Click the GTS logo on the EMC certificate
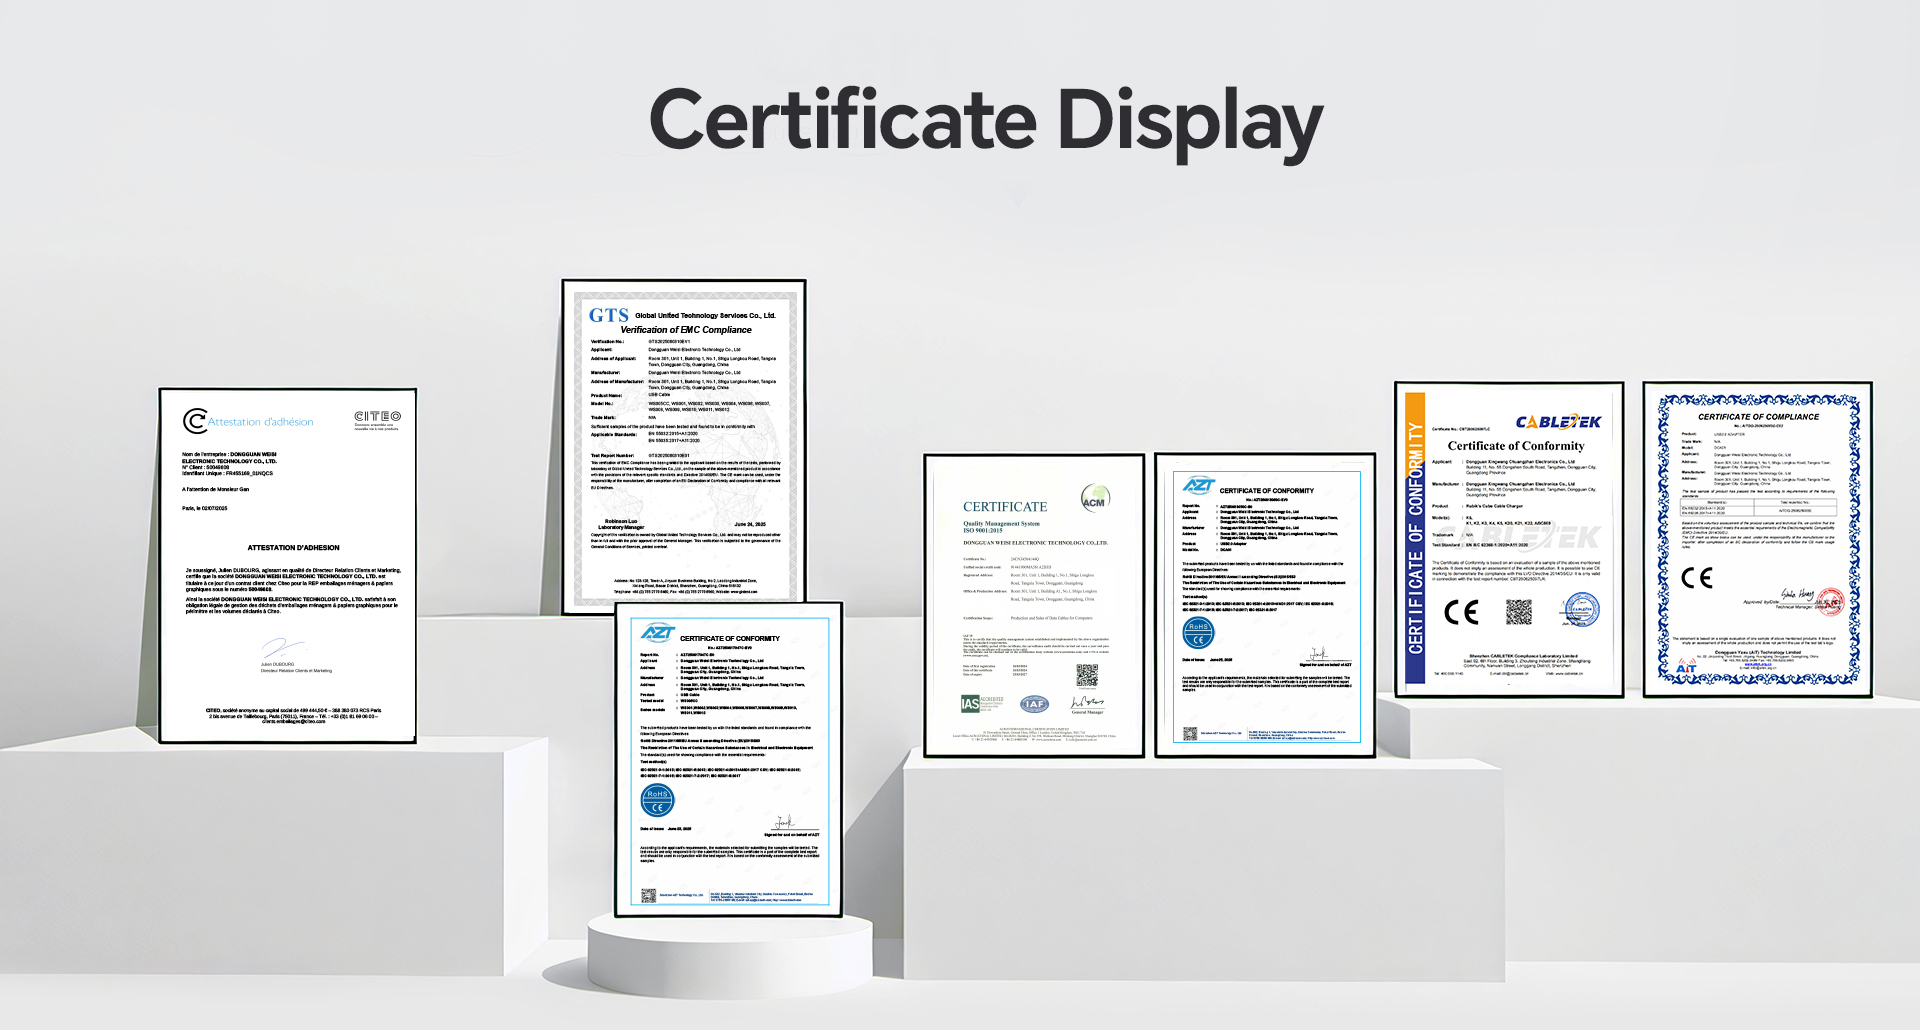 (608, 316)
